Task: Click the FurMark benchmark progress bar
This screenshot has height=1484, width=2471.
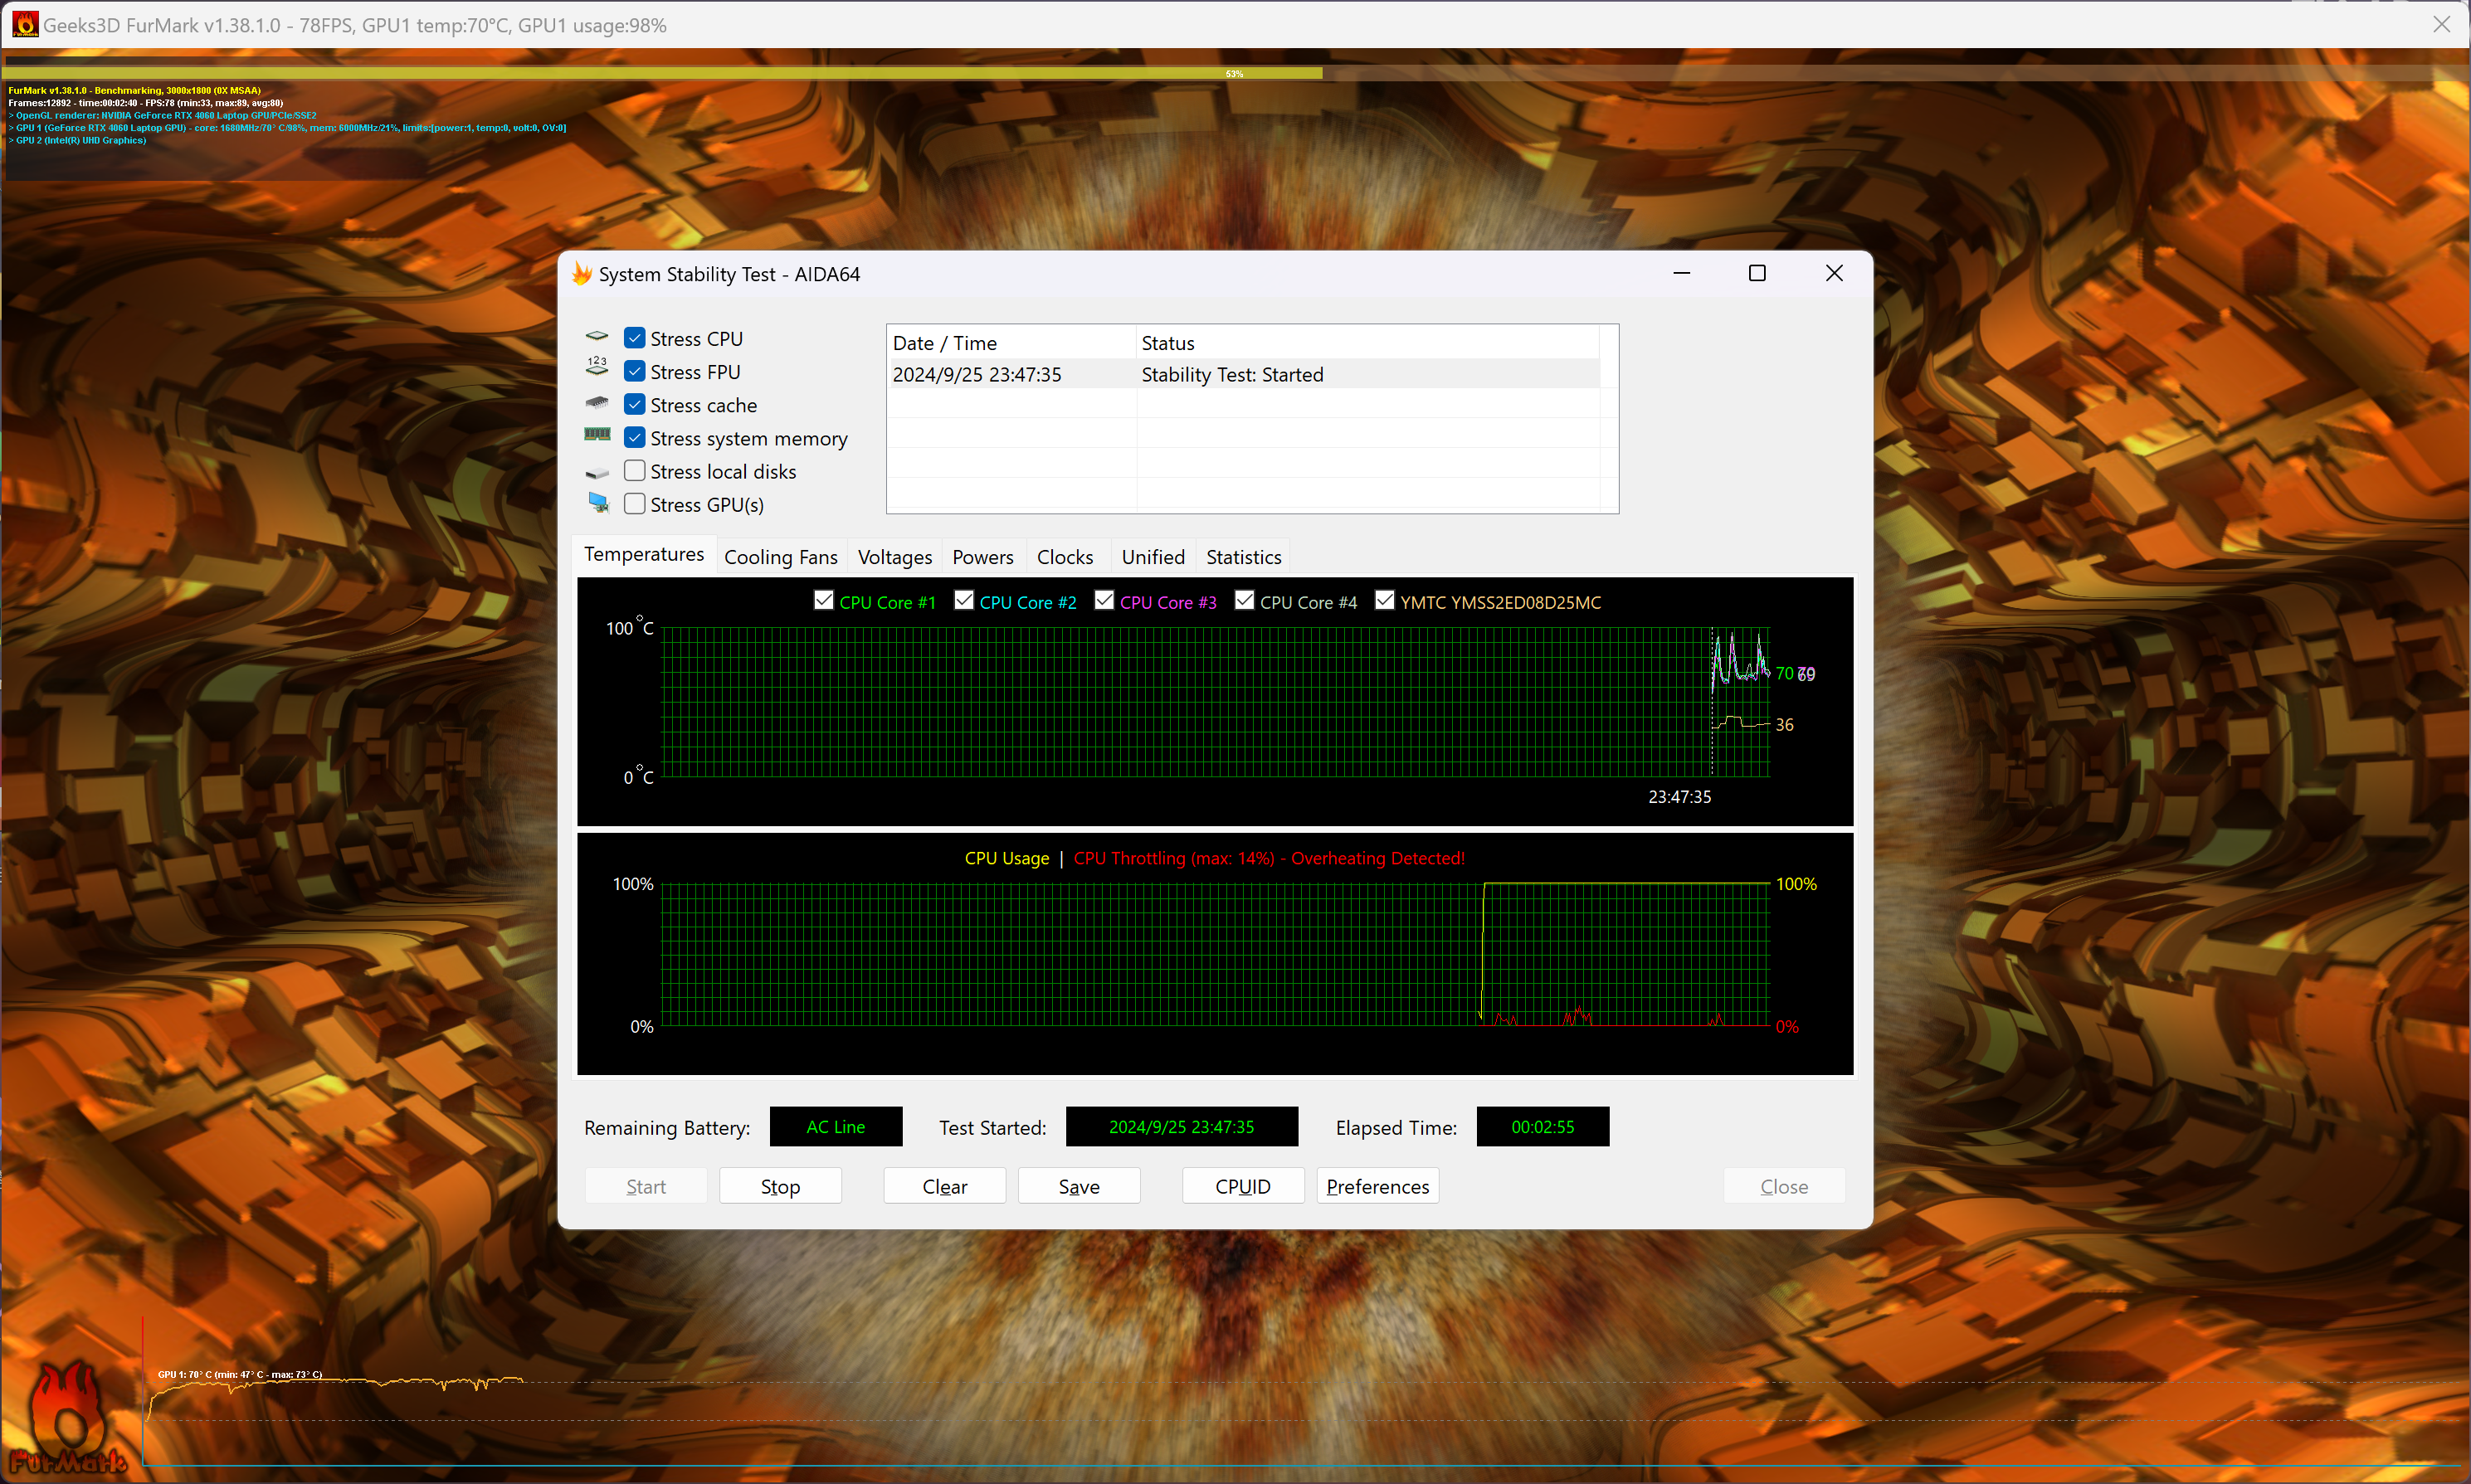Action: pos(1235,73)
